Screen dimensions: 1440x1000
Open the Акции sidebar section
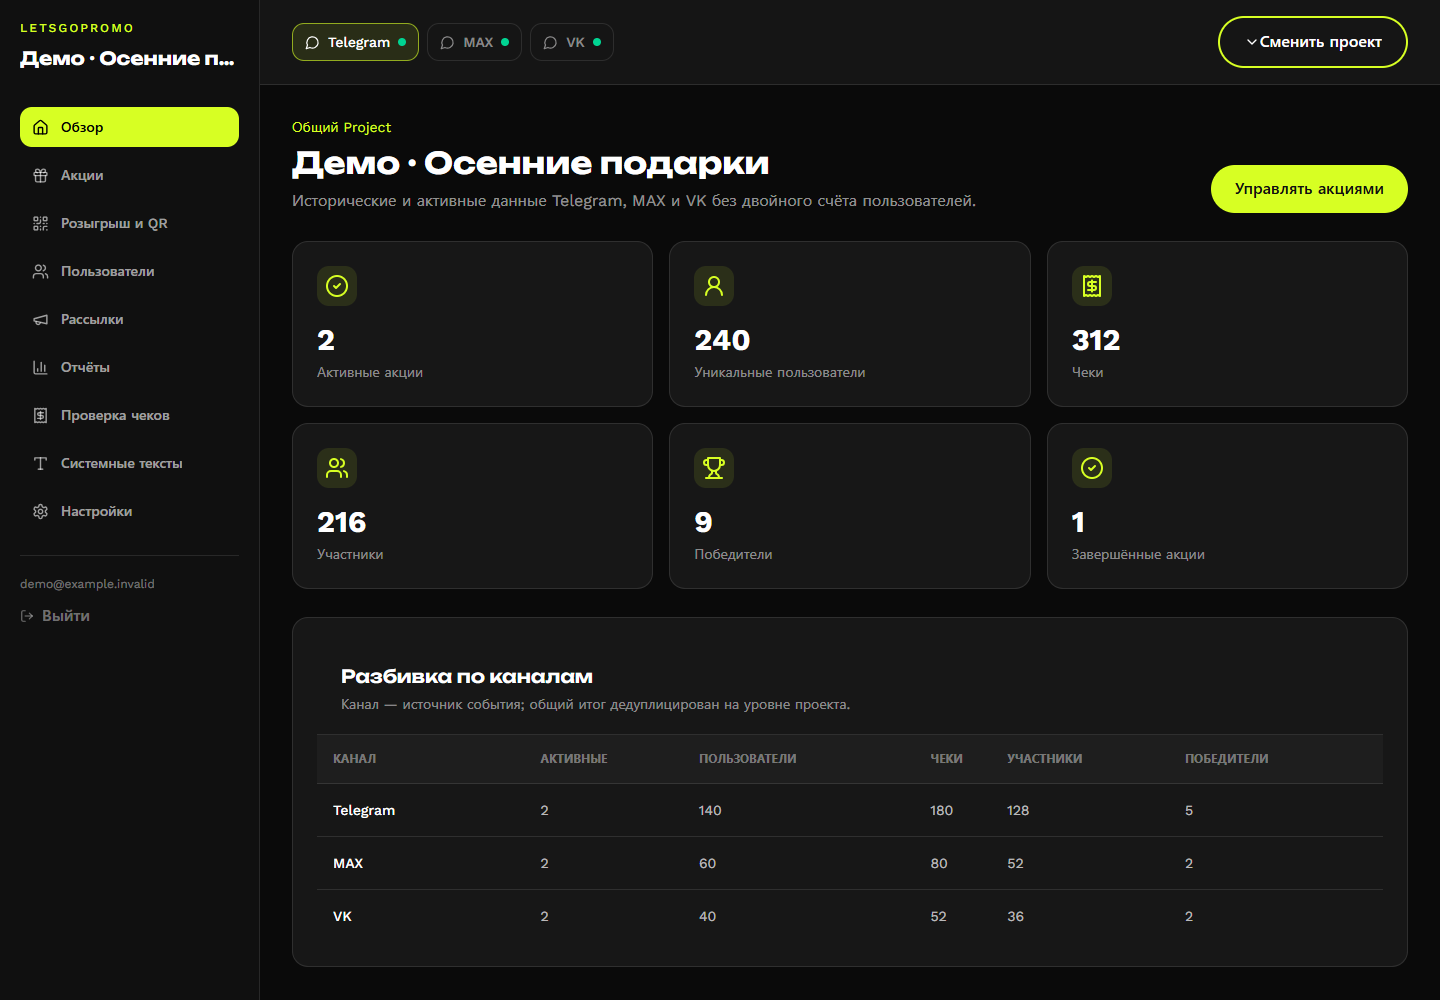(129, 175)
